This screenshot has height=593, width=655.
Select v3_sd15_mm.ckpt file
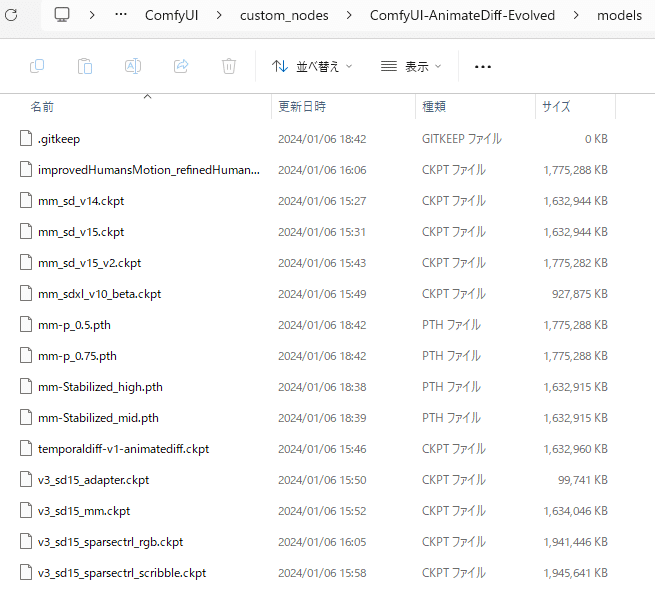tap(84, 511)
